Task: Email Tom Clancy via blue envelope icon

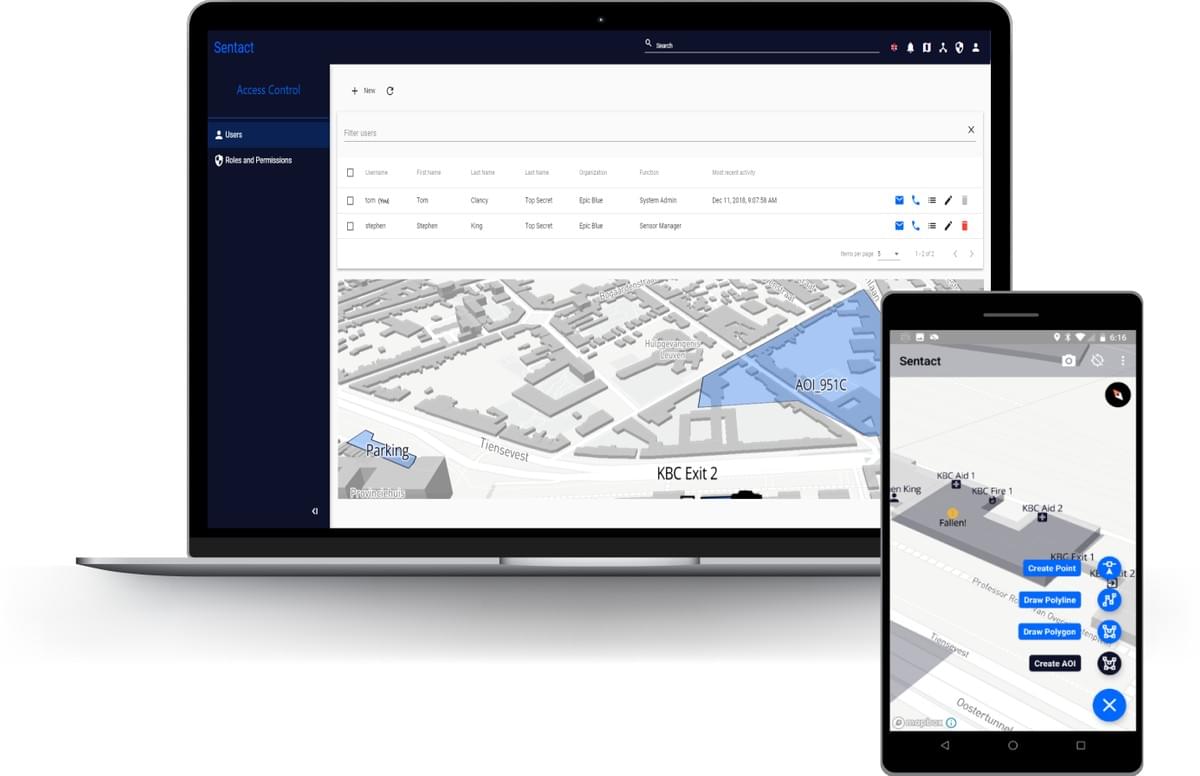Action: coord(899,200)
